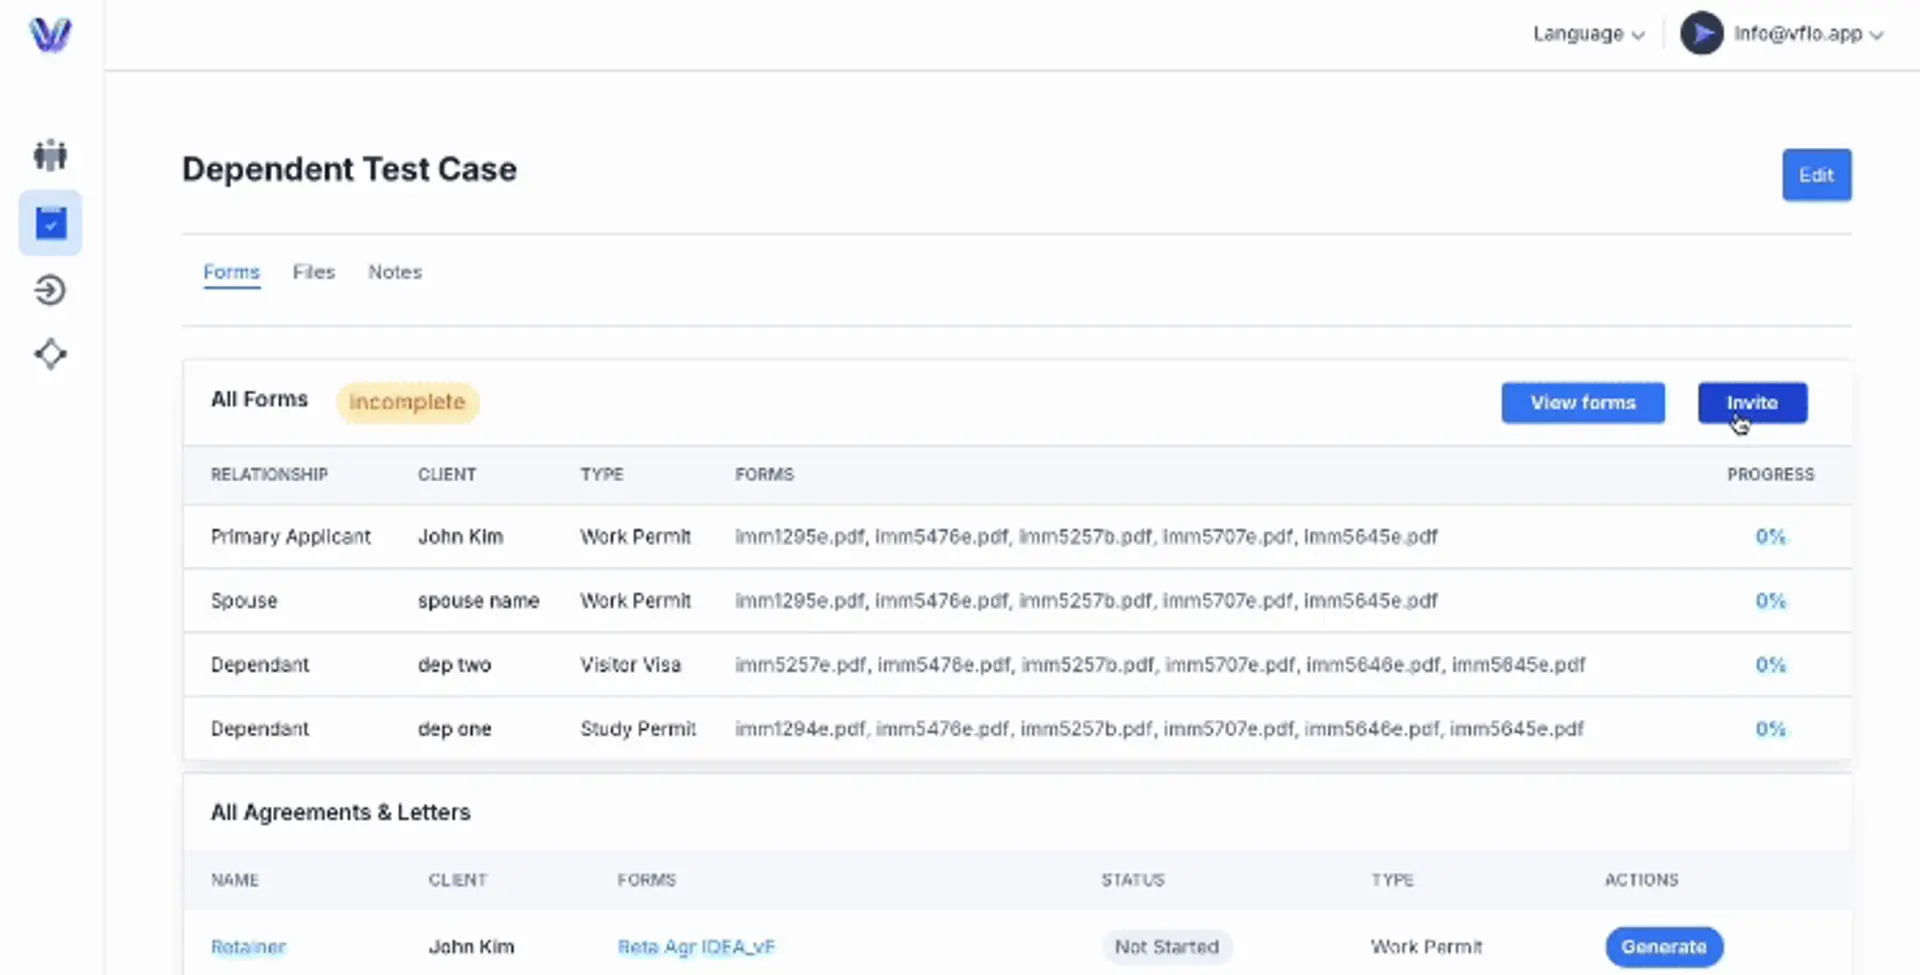Switch to the Notes tab
Screen dimensions: 1920x975
click(395, 272)
